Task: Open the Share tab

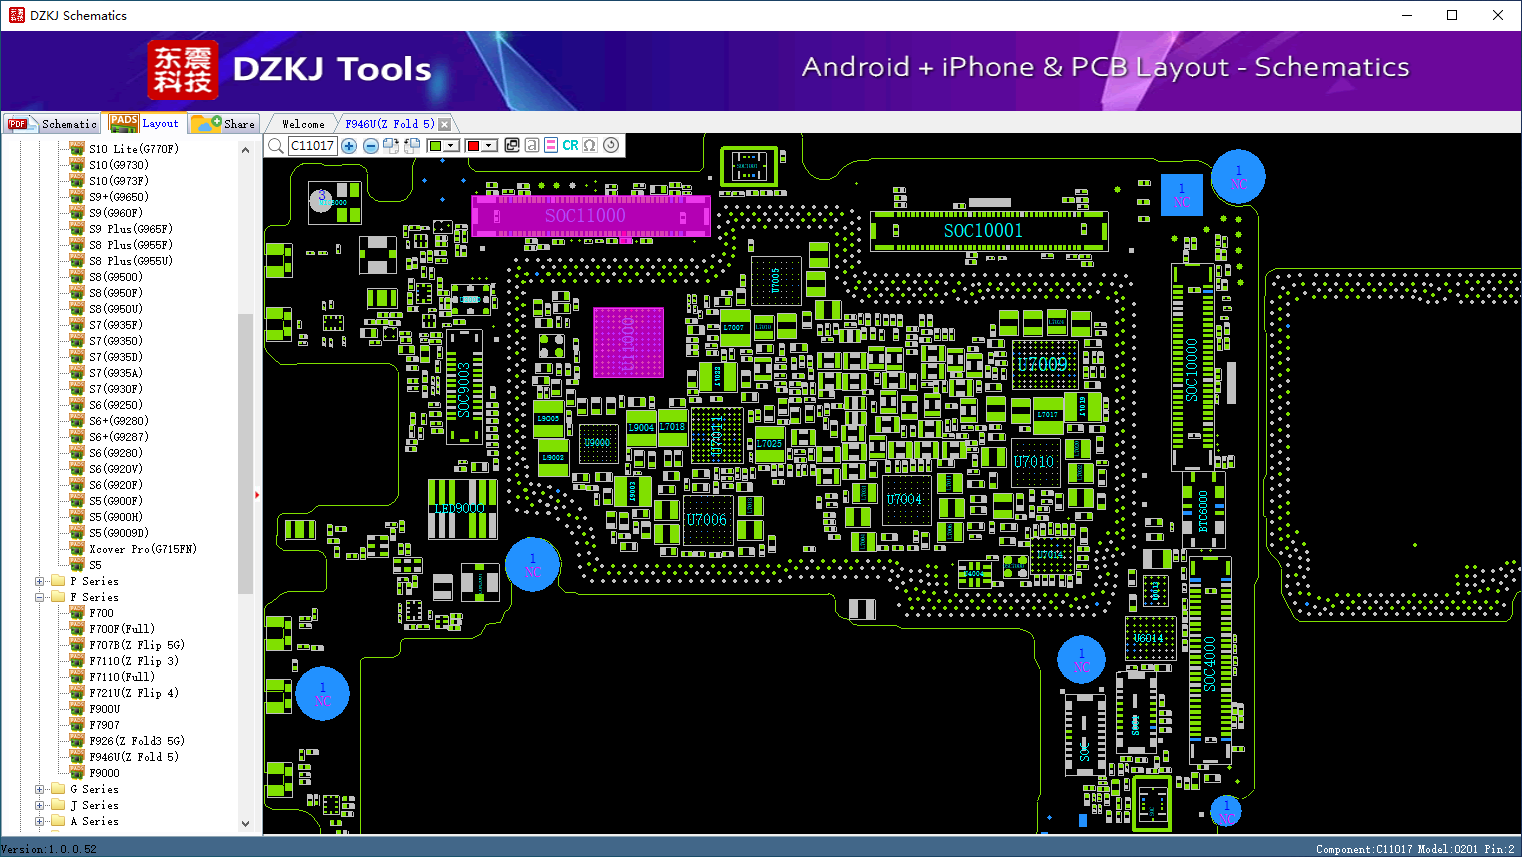Action: point(224,124)
